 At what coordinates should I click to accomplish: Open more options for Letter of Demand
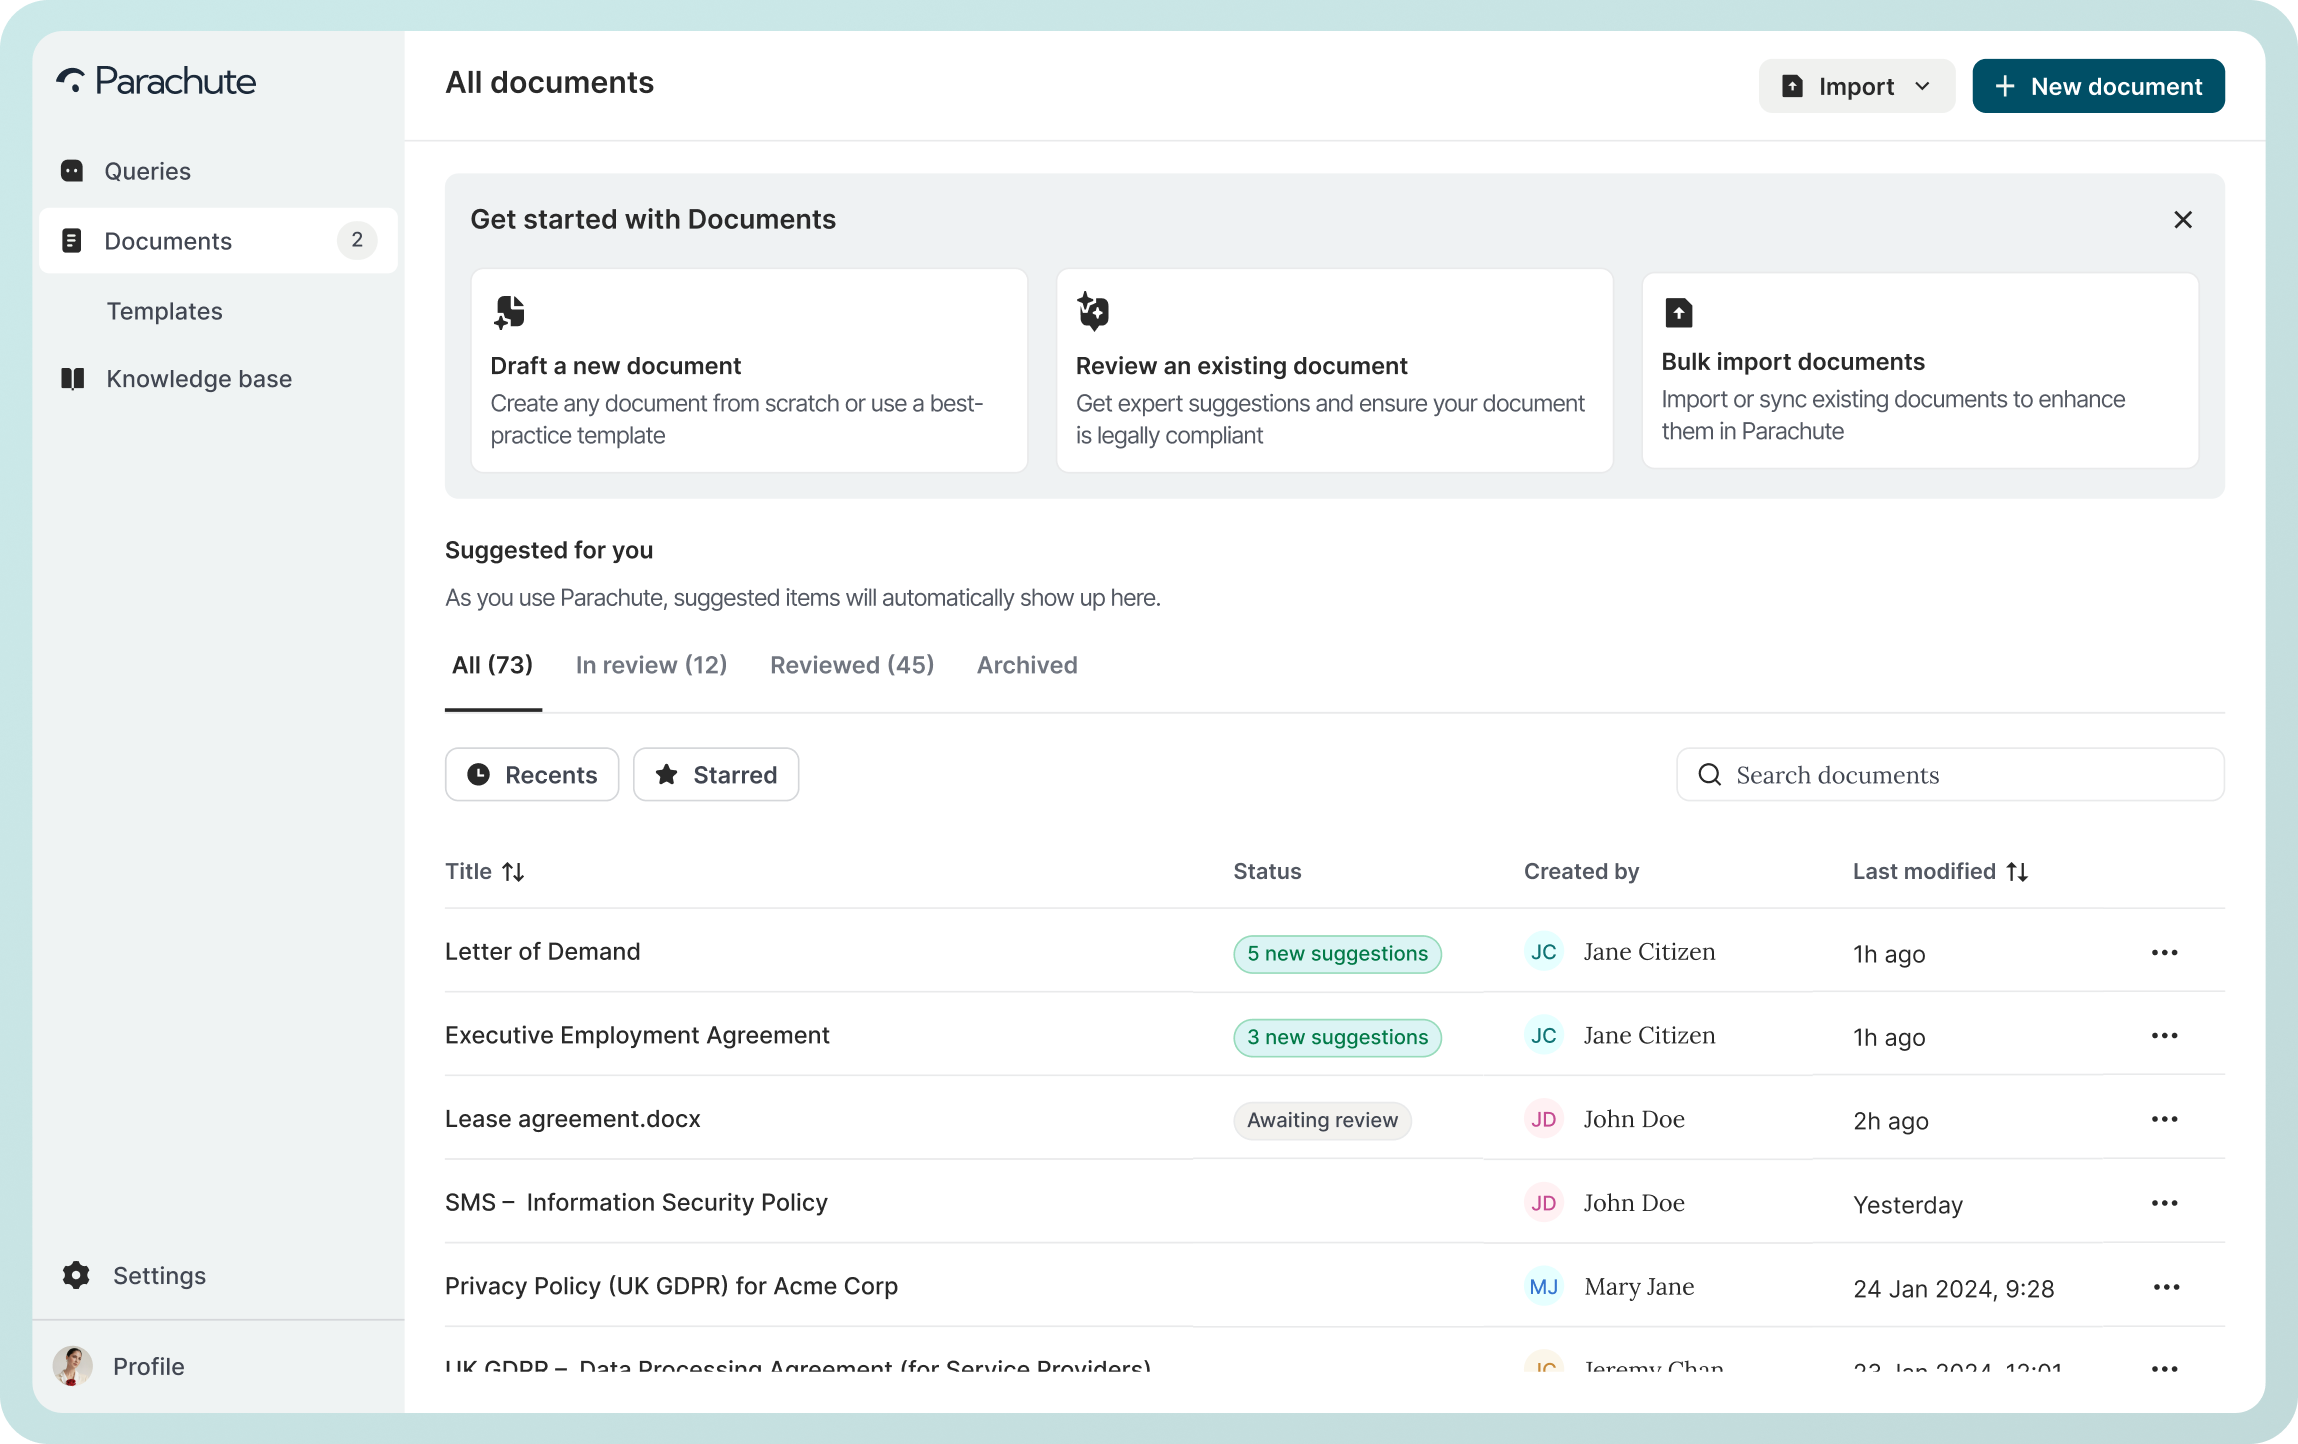coord(2164,953)
